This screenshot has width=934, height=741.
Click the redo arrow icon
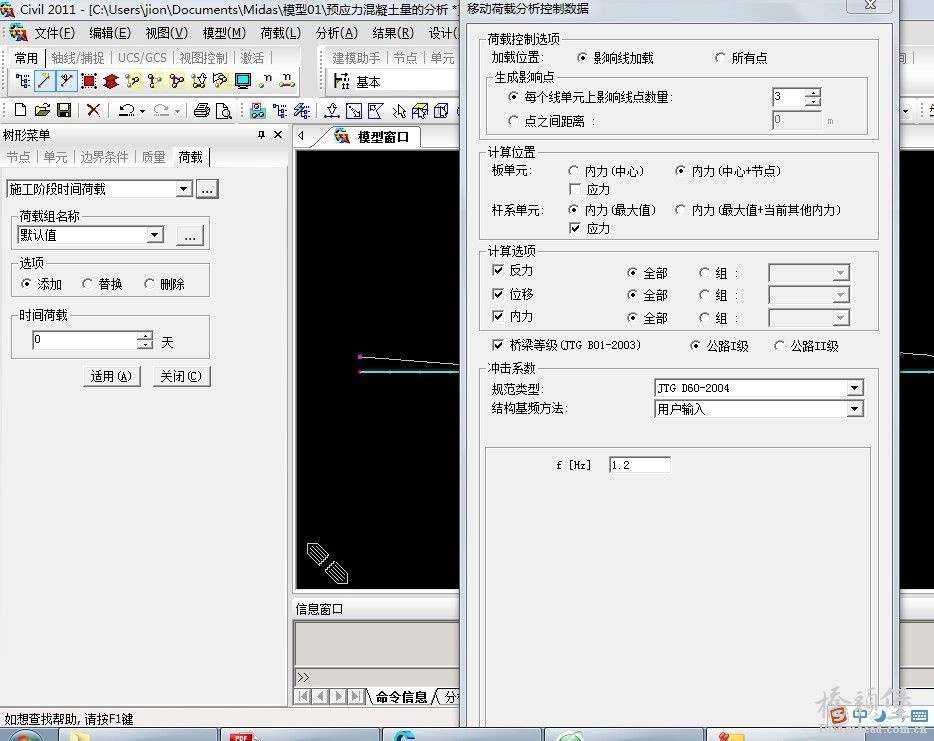161,110
